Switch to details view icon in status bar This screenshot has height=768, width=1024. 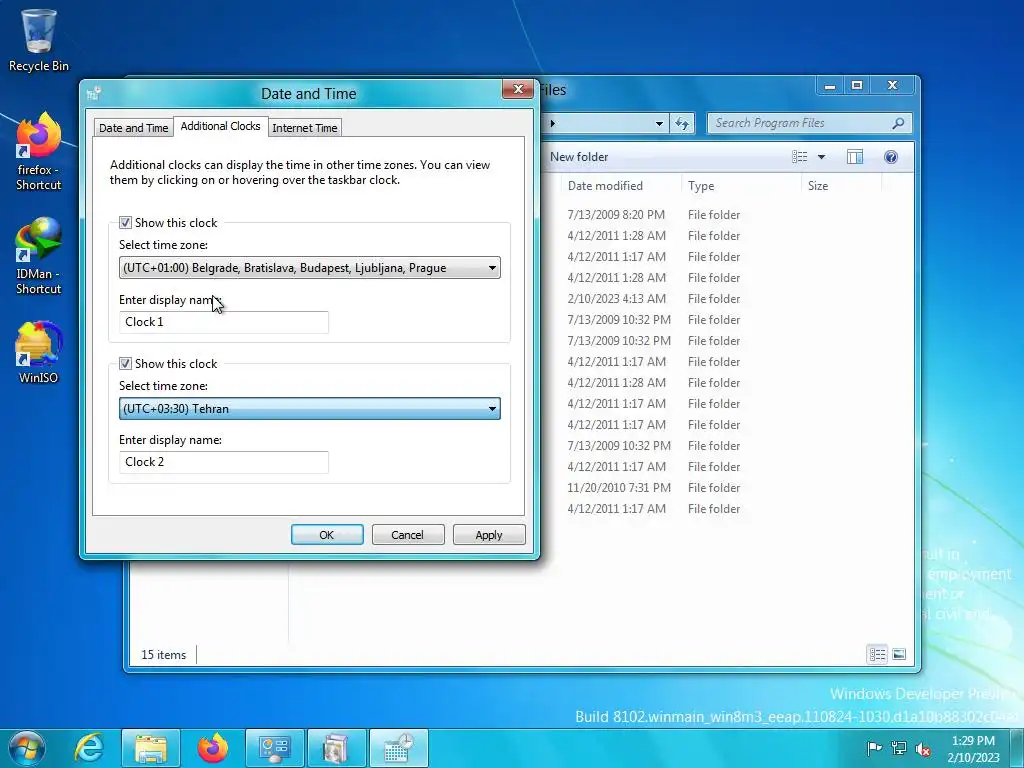[x=877, y=654]
